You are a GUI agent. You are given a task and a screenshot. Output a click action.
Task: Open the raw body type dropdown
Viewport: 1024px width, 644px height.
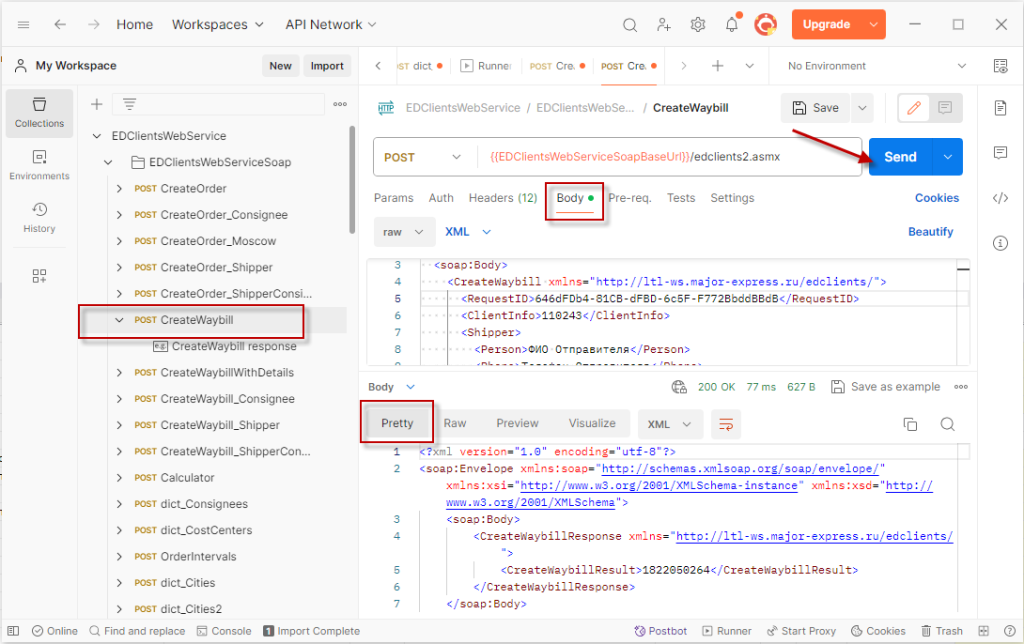(404, 233)
